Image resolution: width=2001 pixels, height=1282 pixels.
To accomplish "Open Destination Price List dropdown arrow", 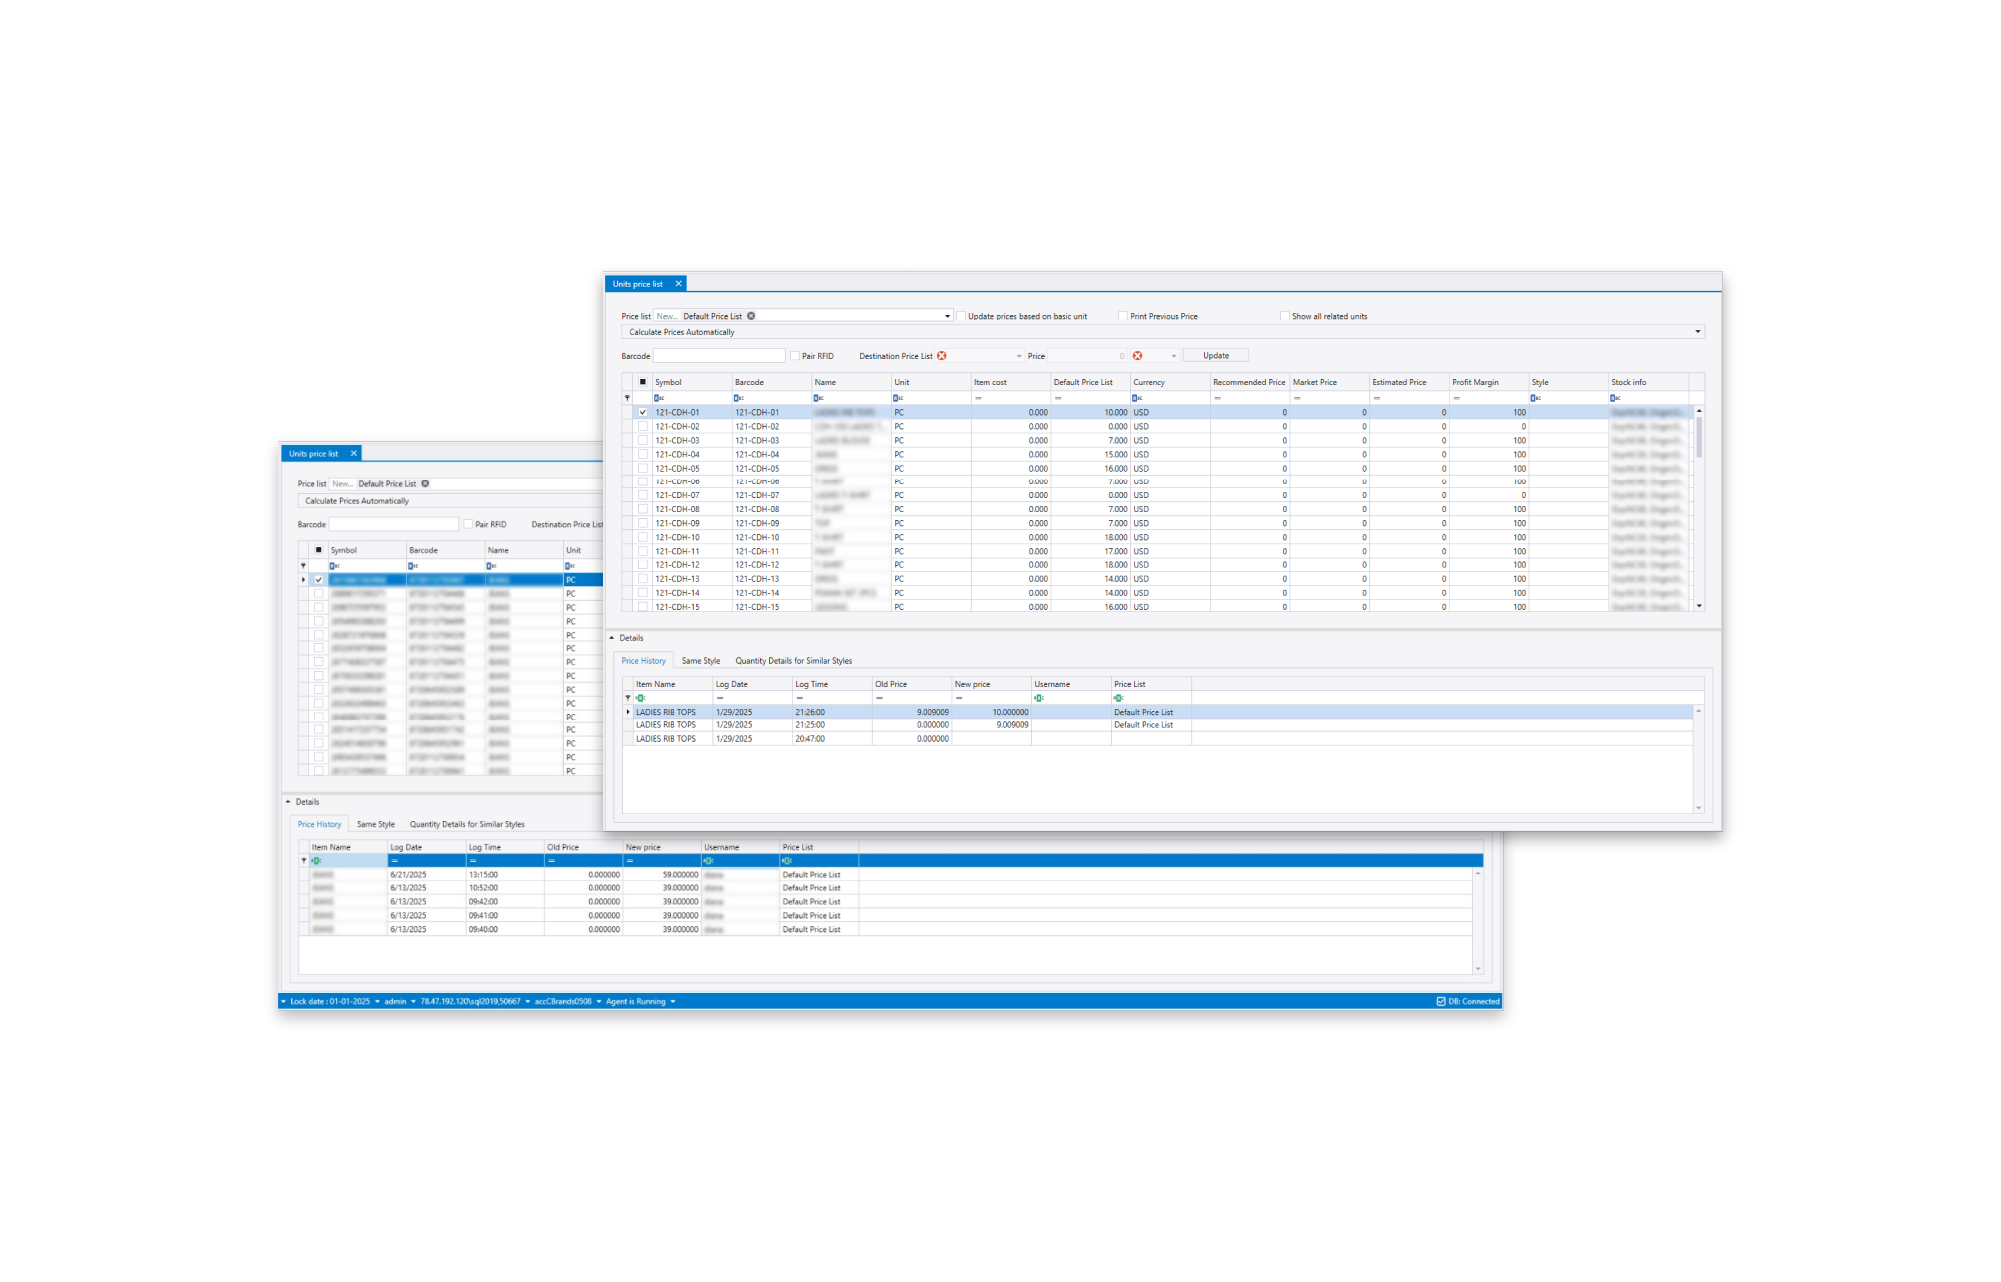I will (1019, 356).
